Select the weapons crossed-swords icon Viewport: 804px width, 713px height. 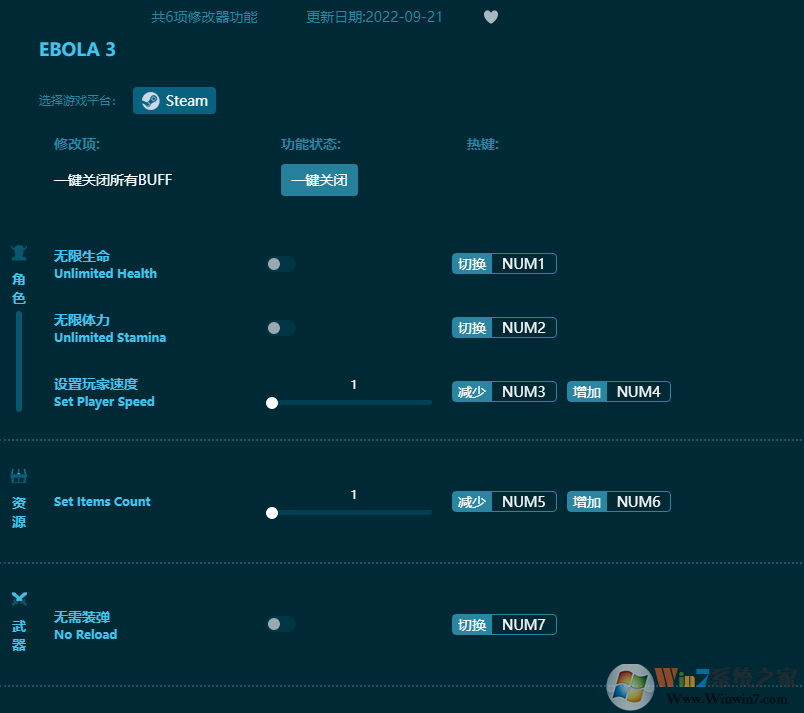tap(19, 599)
